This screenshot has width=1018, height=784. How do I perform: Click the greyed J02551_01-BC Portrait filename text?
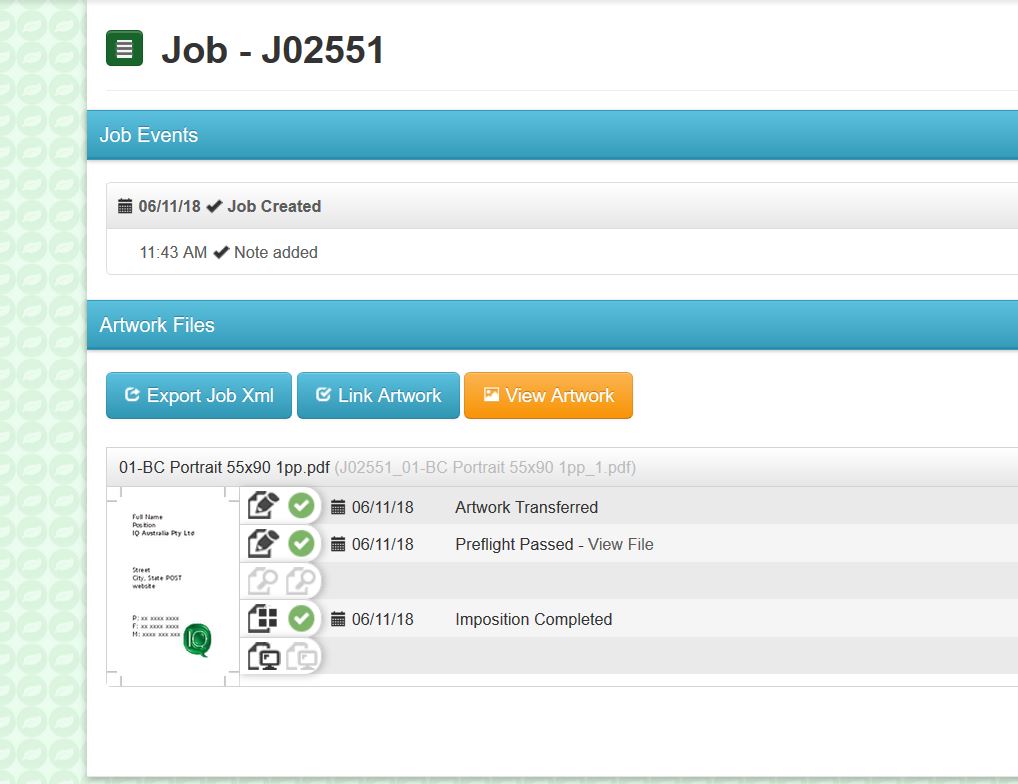pyautogui.click(x=485, y=467)
